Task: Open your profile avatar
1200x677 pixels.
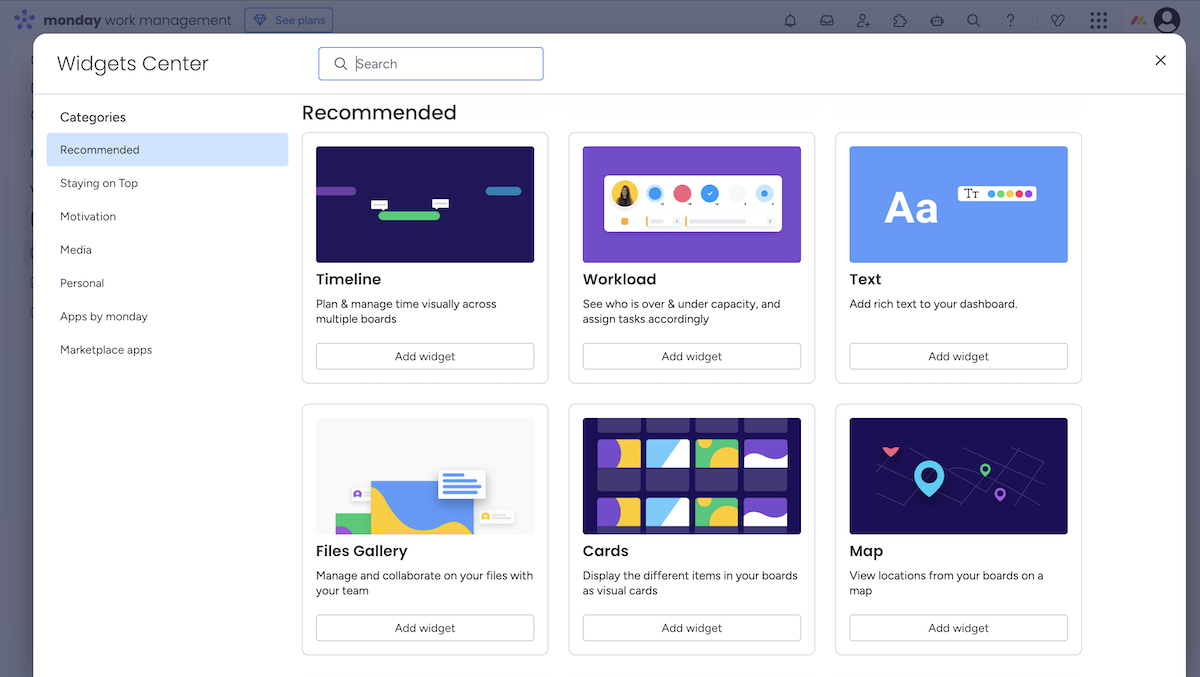Action: pos(1166,19)
